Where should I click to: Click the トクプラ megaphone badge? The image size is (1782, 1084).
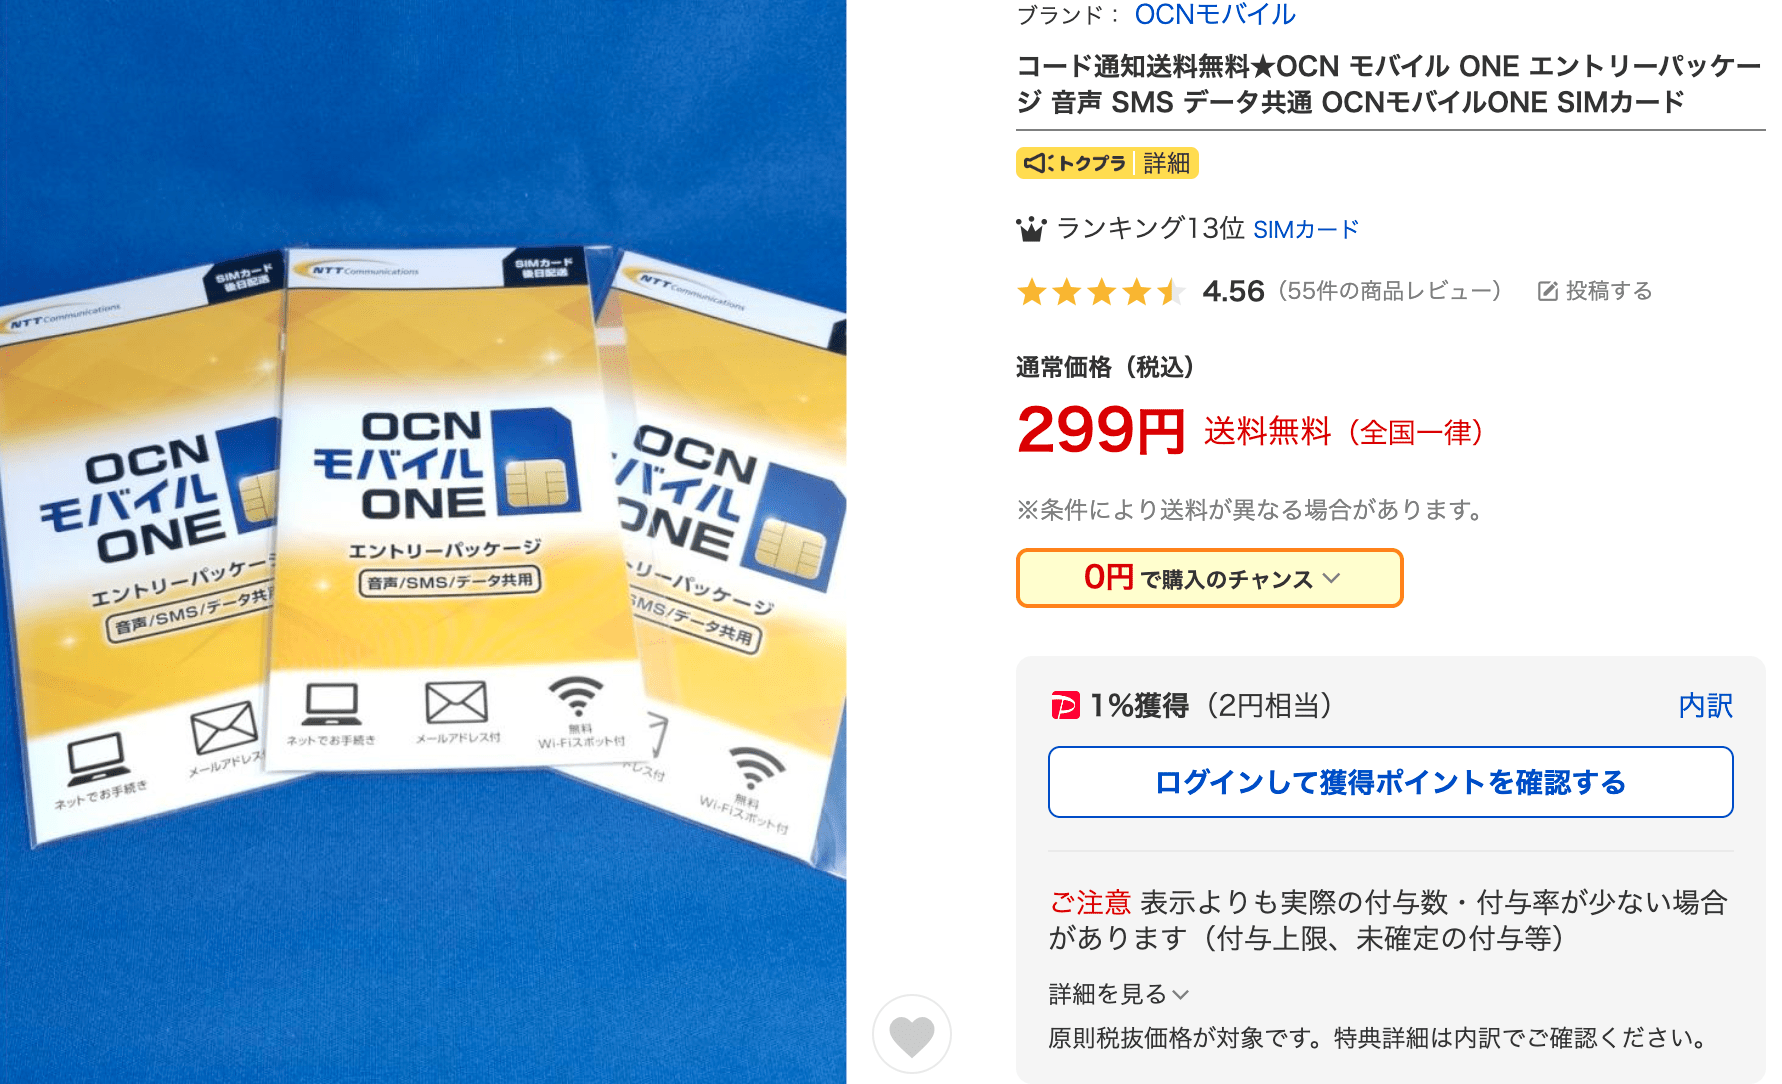(1075, 163)
